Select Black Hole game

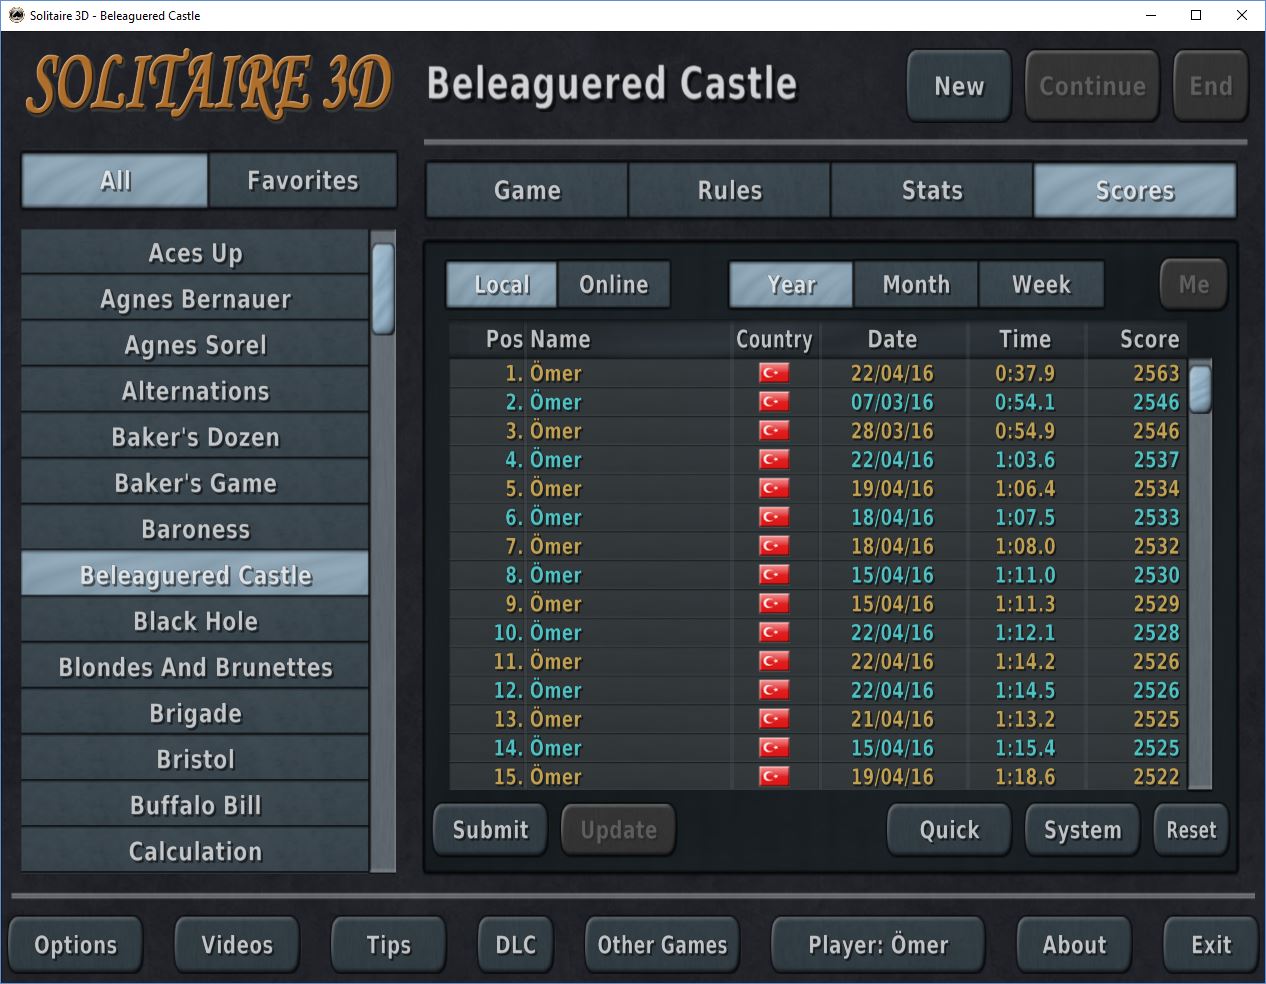click(195, 621)
